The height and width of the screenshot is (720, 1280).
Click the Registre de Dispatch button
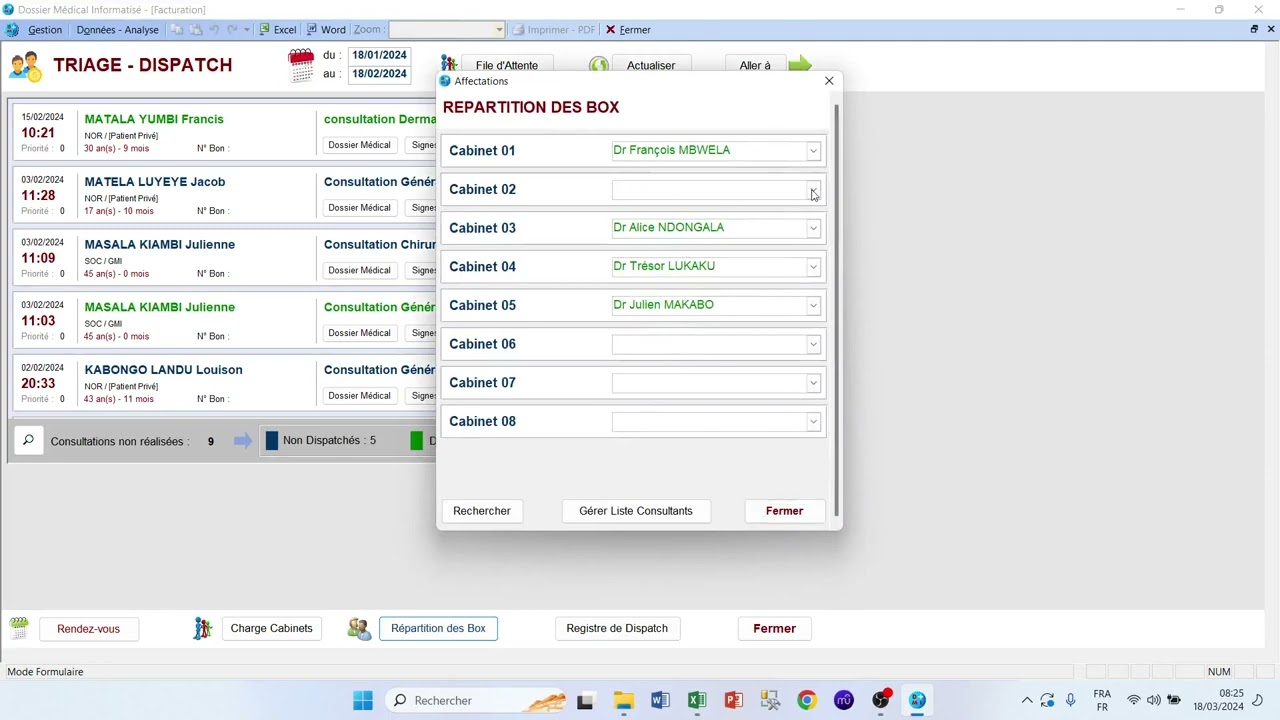617,629
